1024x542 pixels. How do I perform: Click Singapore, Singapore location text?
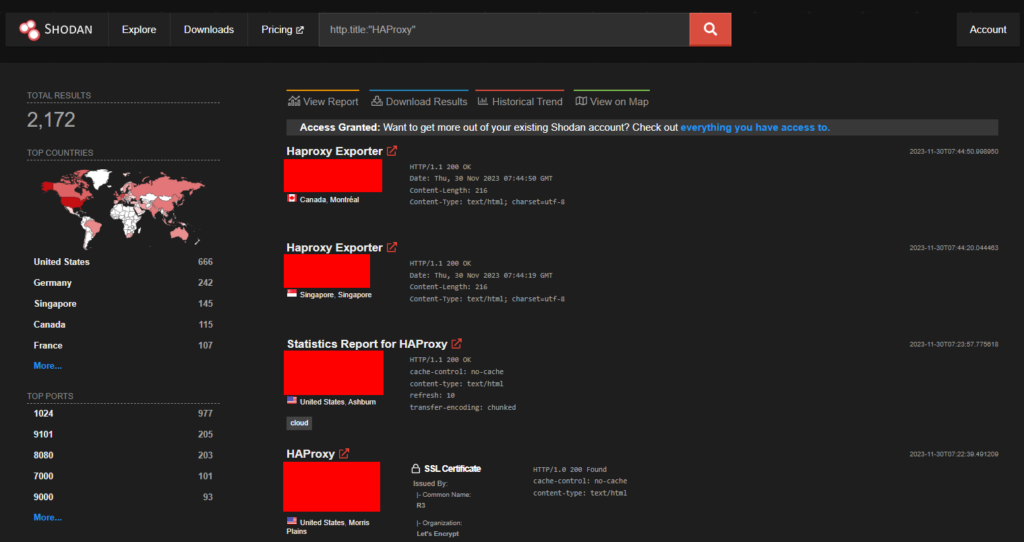tap(336, 295)
